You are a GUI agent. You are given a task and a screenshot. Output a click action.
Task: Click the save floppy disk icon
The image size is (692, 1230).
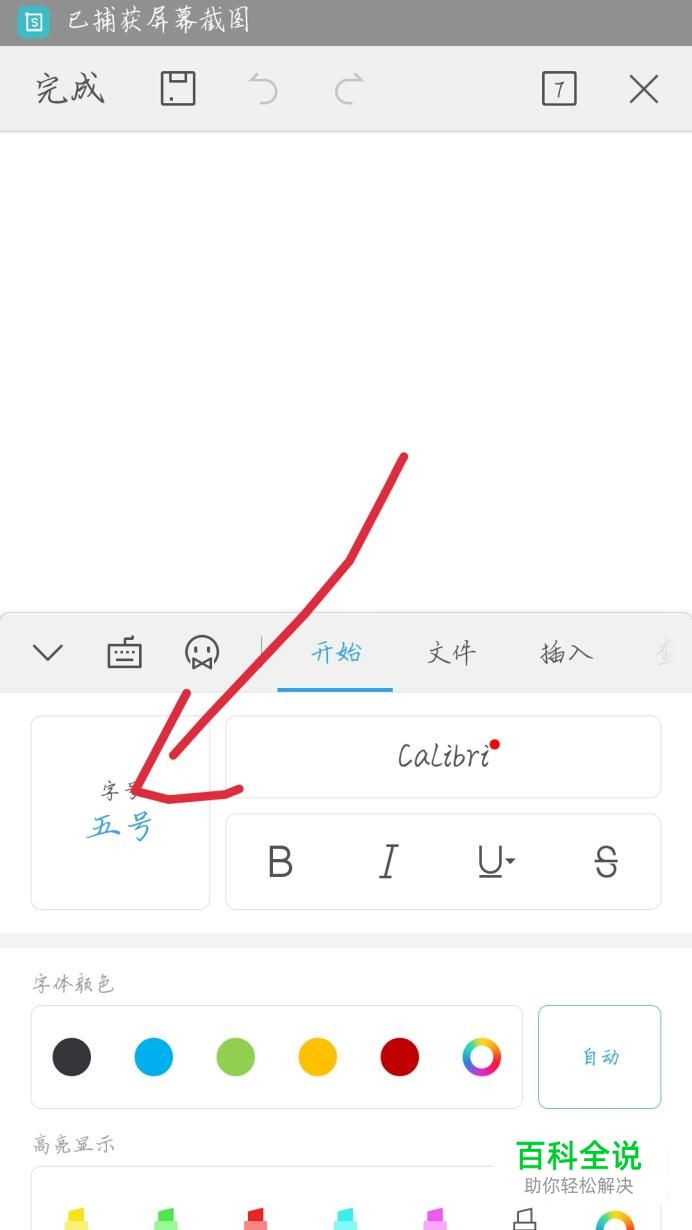178,88
